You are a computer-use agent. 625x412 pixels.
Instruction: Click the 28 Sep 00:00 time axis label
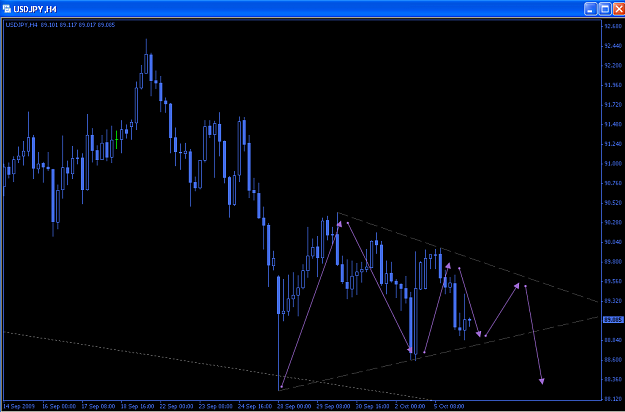pyautogui.click(x=295, y=406)
